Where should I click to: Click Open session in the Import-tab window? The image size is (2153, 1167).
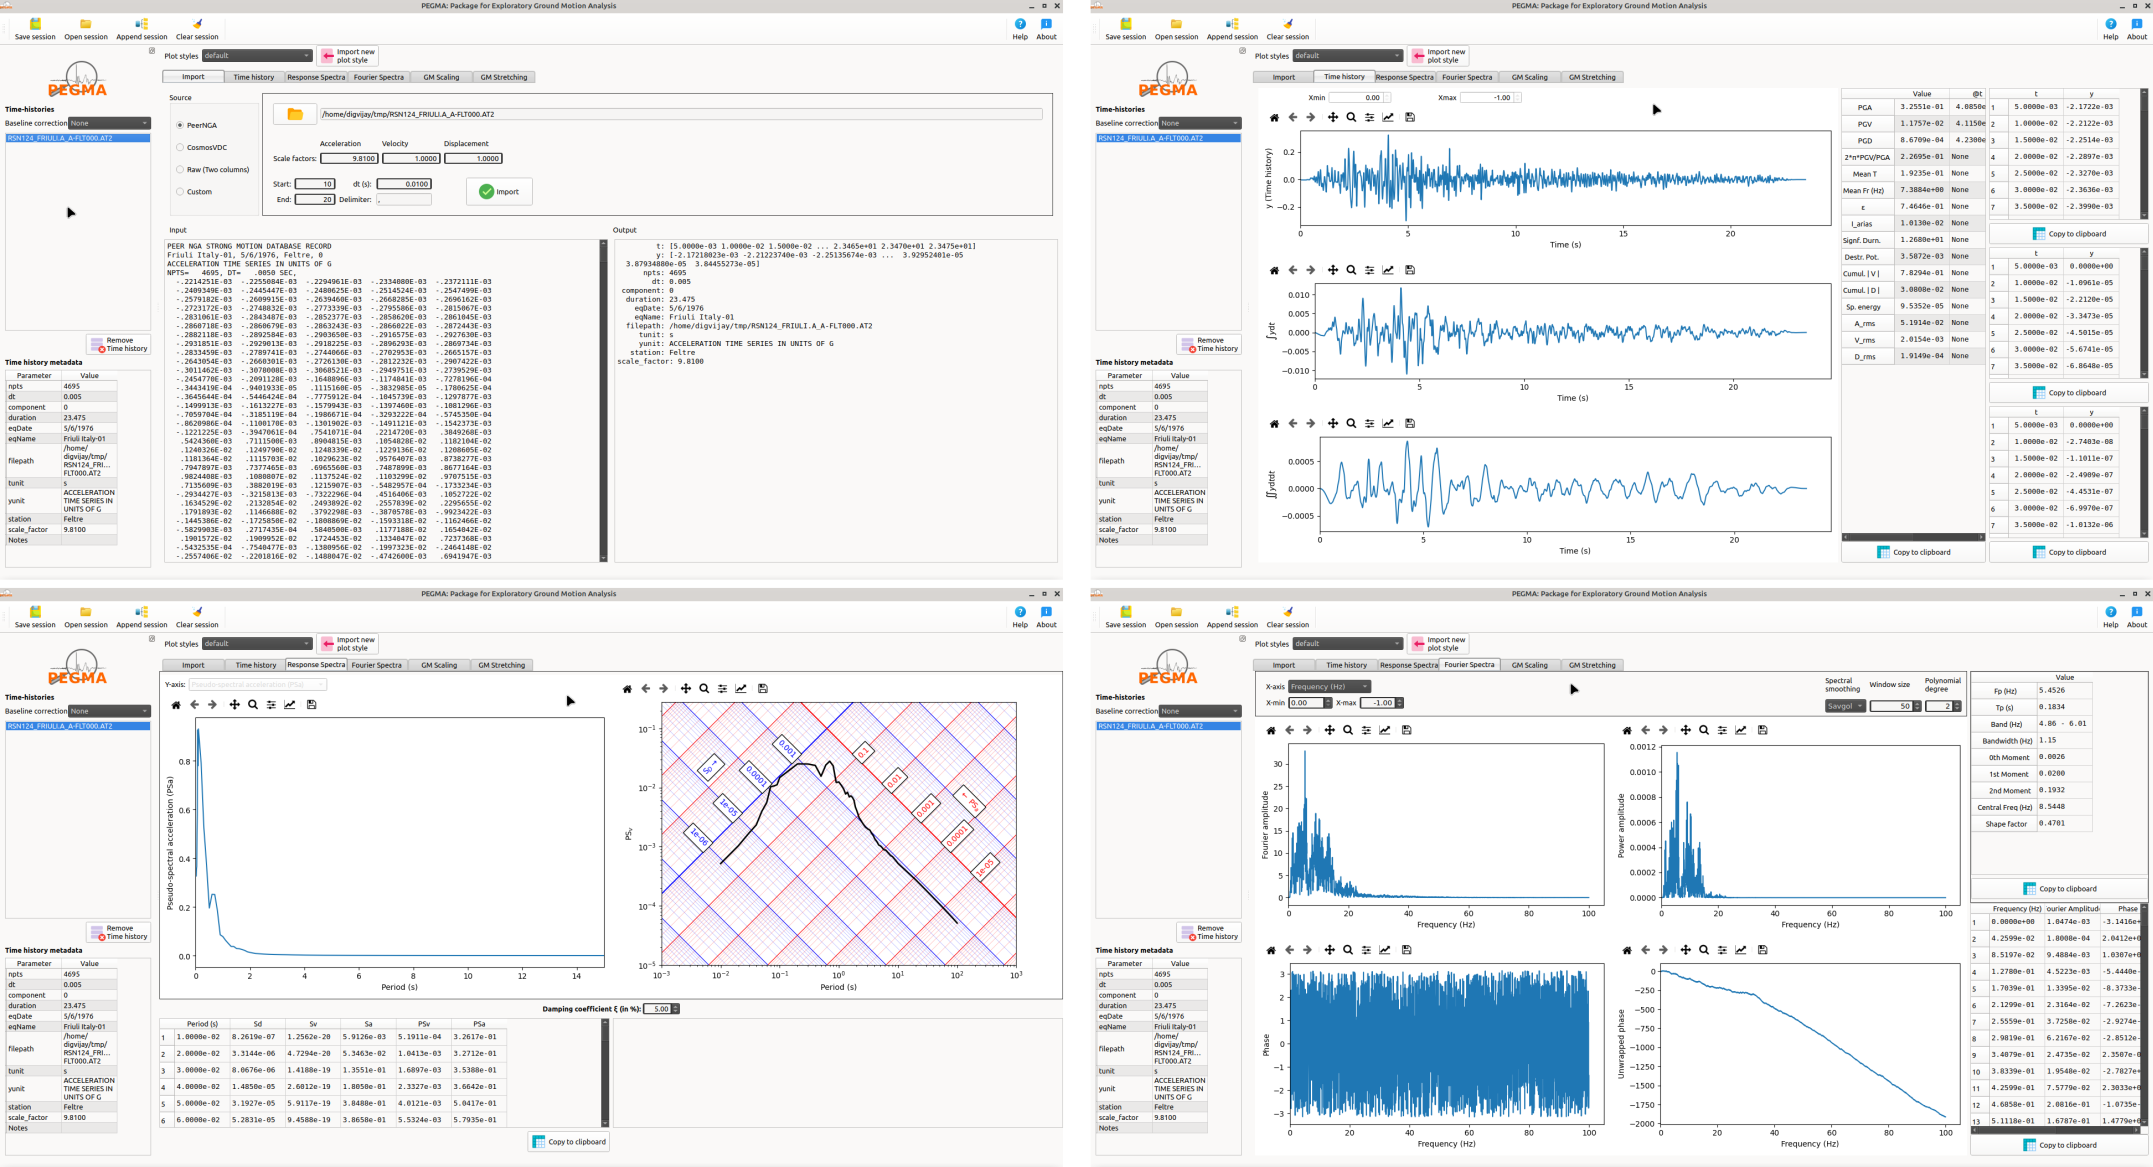point(86,28)
